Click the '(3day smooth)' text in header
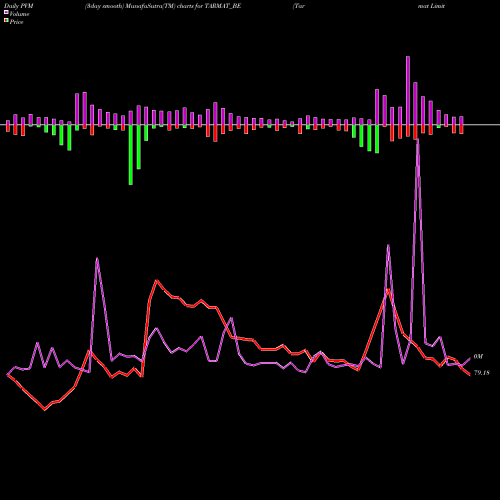 [x=103, y=6]
